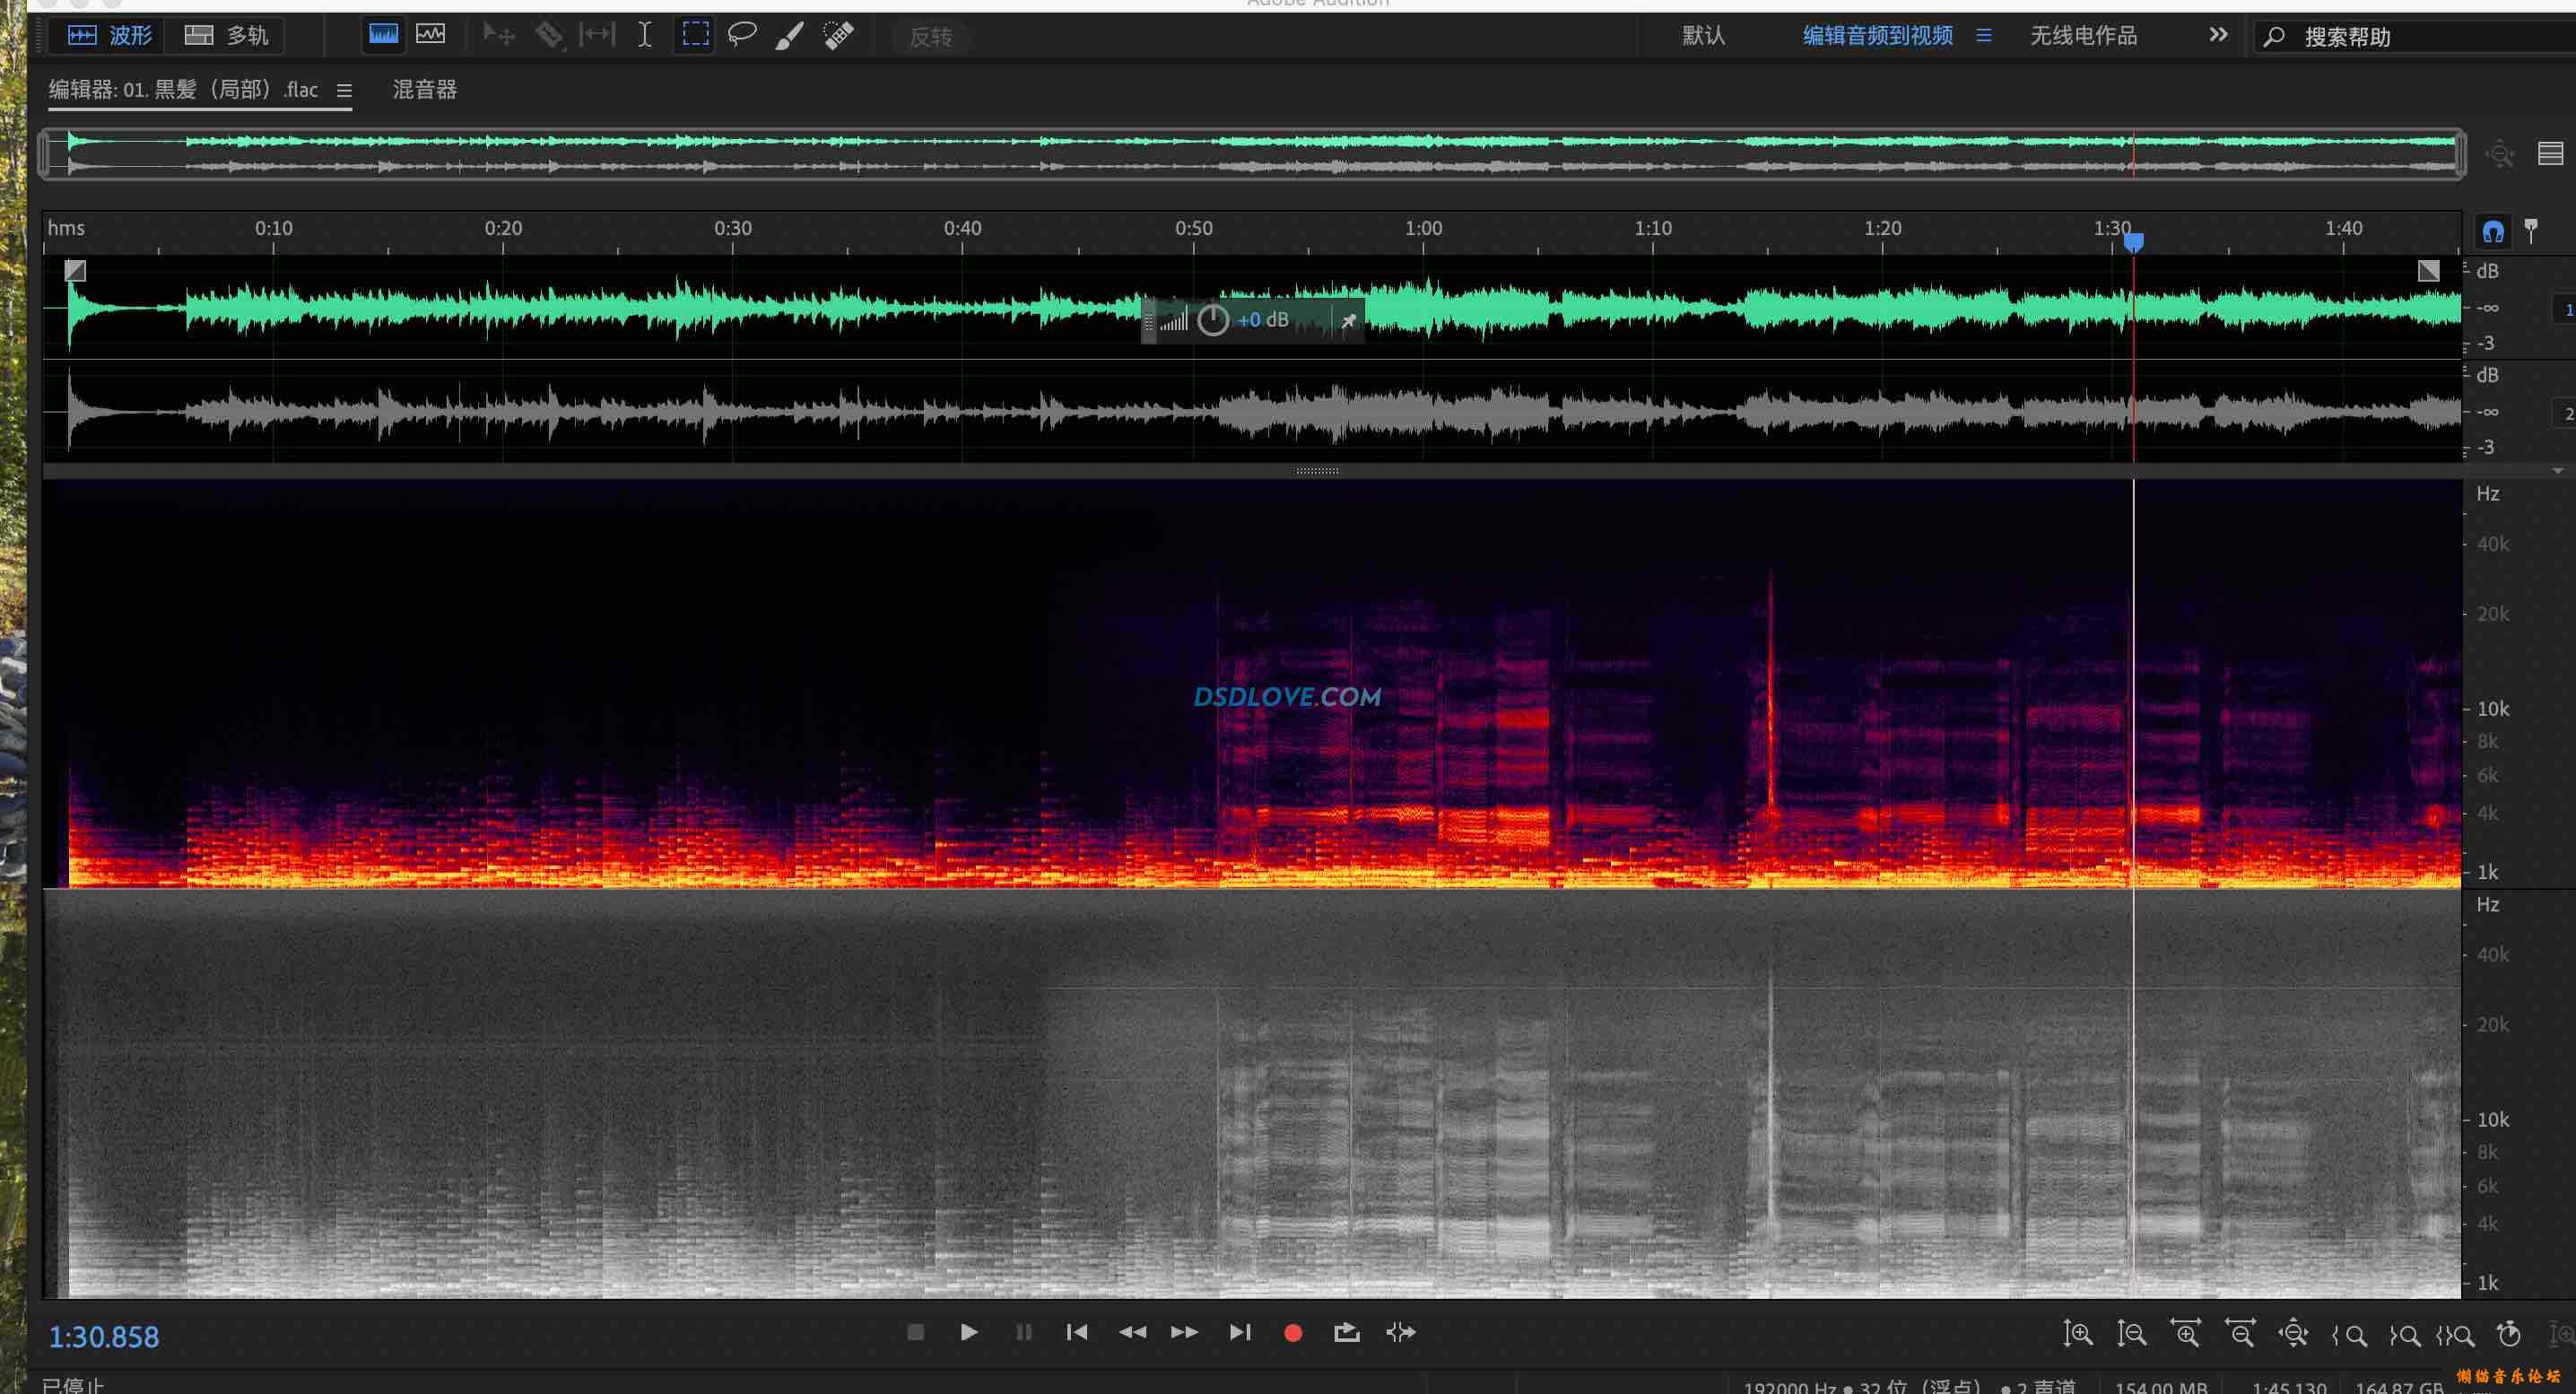Click the Zoom Out Full icon
The width and height of the screenshot is (2576, 1394).
pos(2293,1333)
